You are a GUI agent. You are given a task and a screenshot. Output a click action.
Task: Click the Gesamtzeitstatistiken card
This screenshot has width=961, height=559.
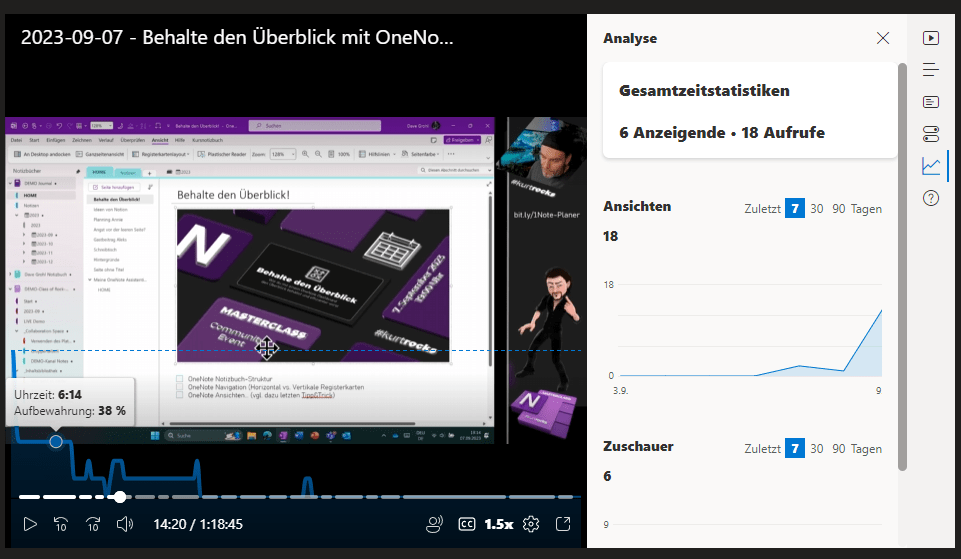pos(750,111)
